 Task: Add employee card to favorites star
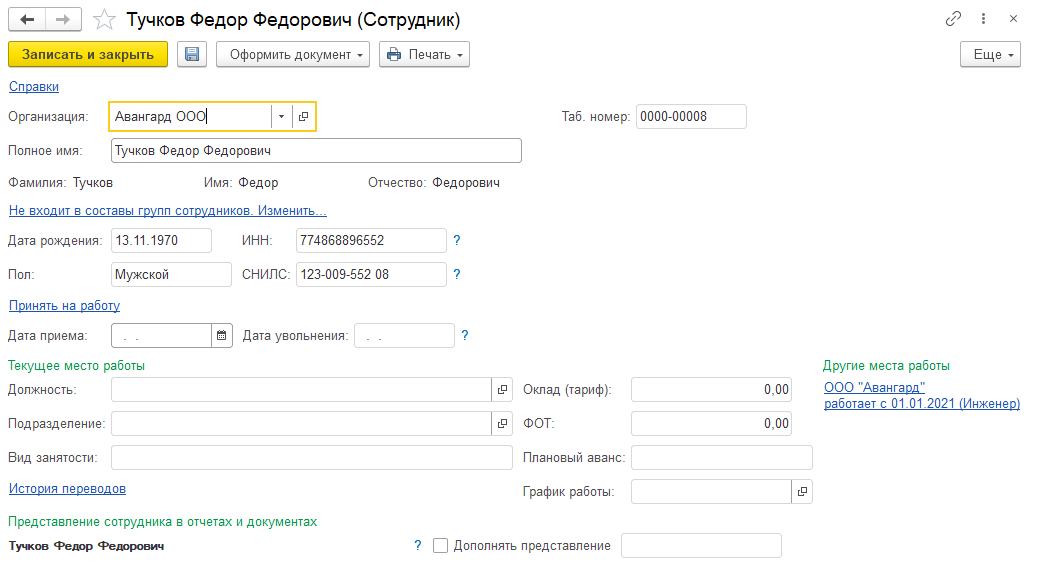tap(102, 20)
